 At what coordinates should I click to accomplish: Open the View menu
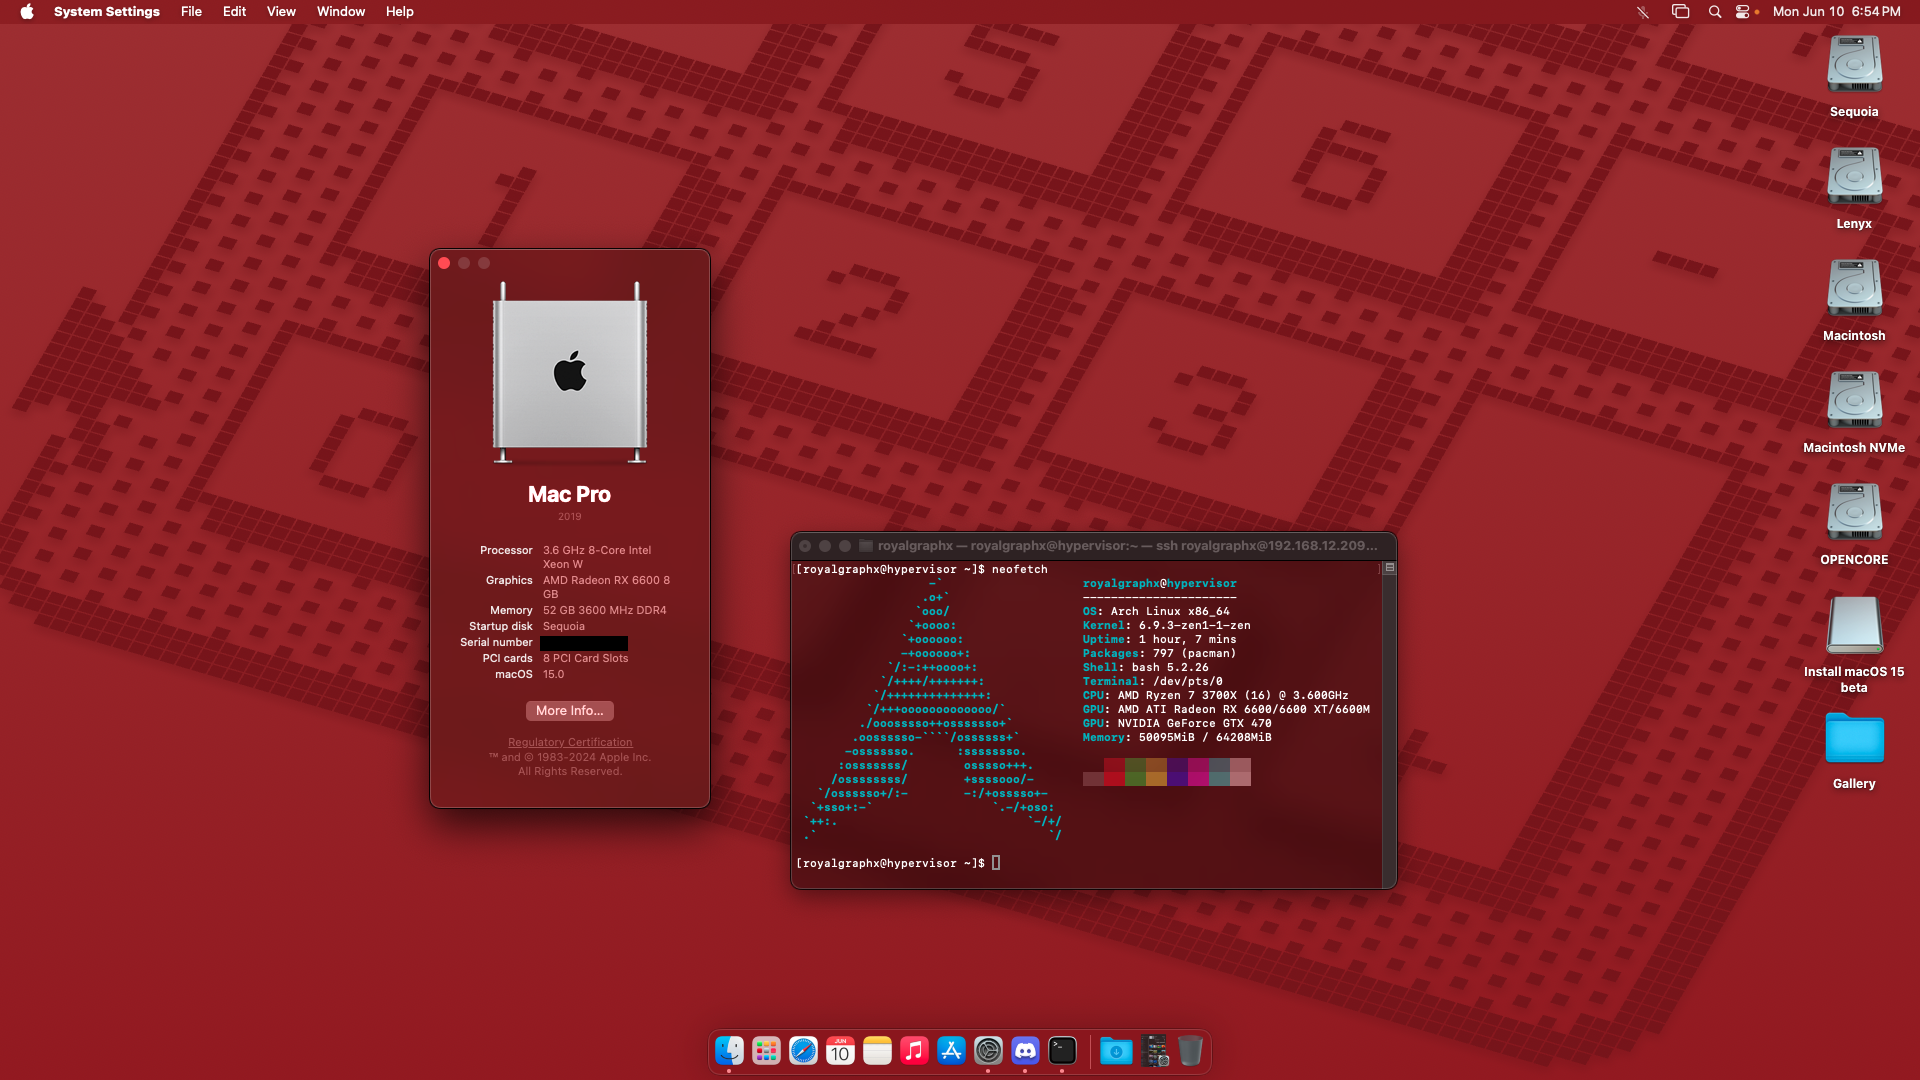[281, 12]
